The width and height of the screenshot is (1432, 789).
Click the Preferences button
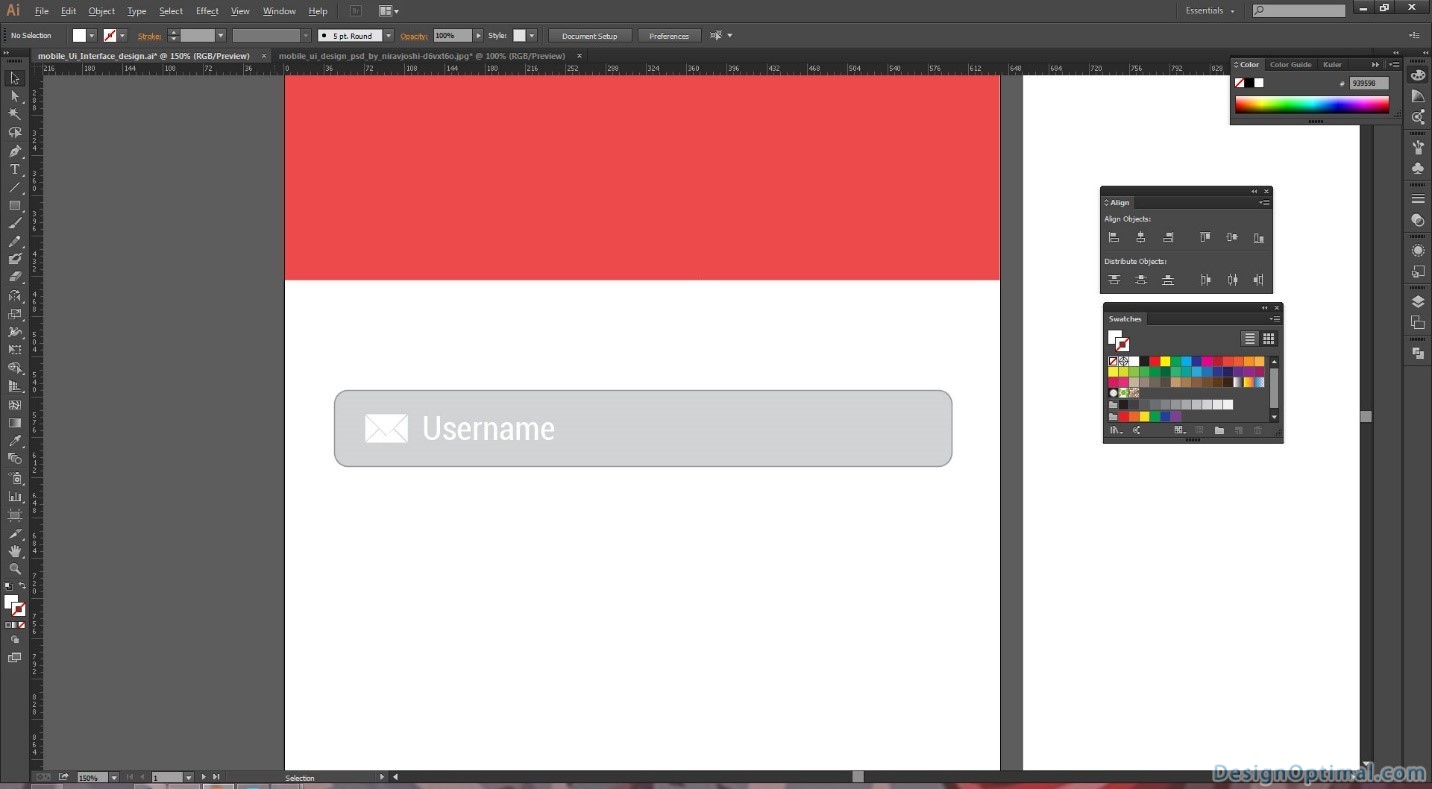(x=669, y=35)
